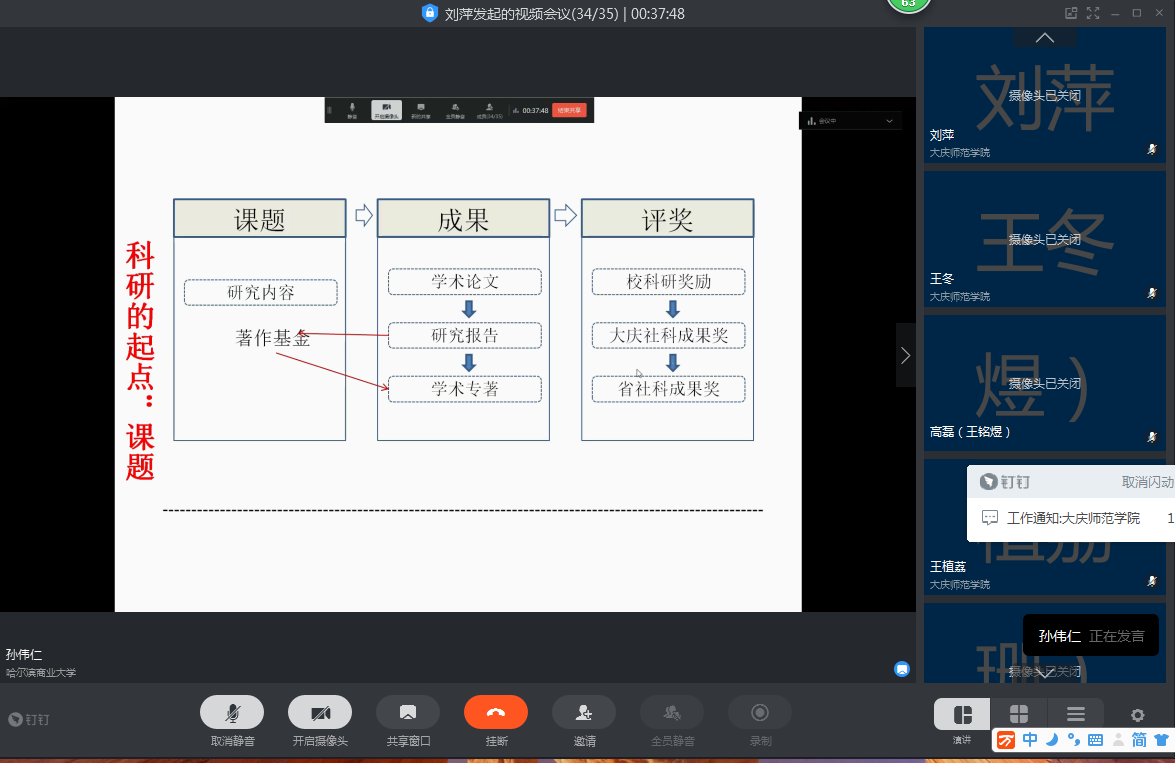The width and height of the screenshot is (1175, 763).
Task: Expand the 会议中 status dropdown
Action: (889, 121)
